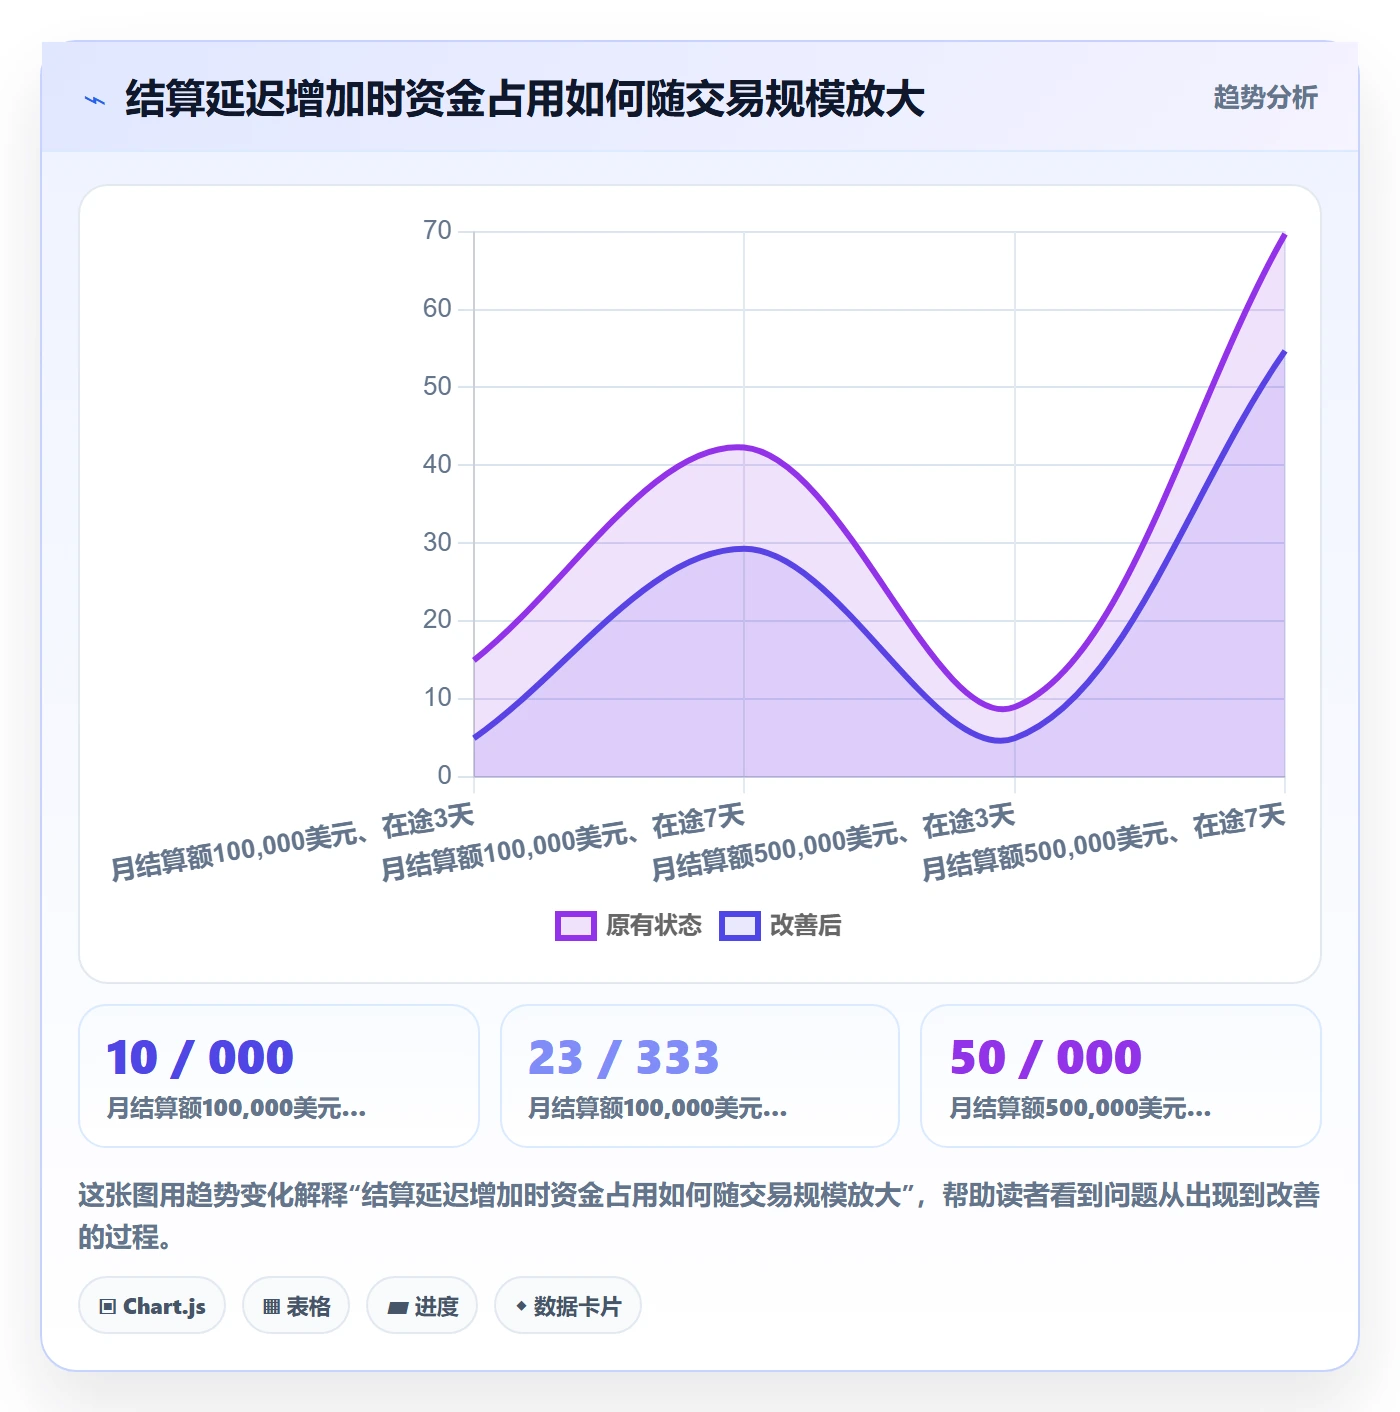Click the chart title 结算延迟增加时资金占用如何随交易规模放大

(x=525, y=99)
